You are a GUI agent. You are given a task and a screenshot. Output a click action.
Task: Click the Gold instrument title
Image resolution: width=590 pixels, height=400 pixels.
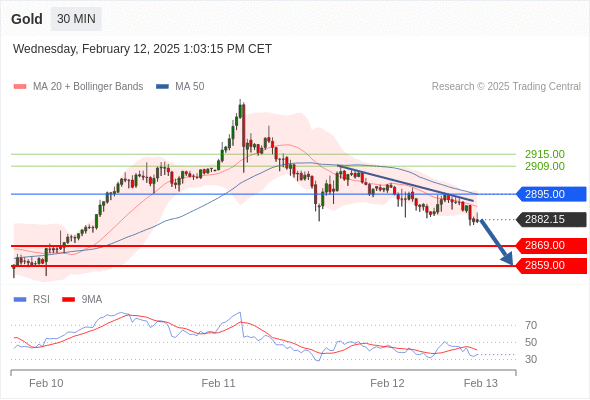[x=27, y=19]
